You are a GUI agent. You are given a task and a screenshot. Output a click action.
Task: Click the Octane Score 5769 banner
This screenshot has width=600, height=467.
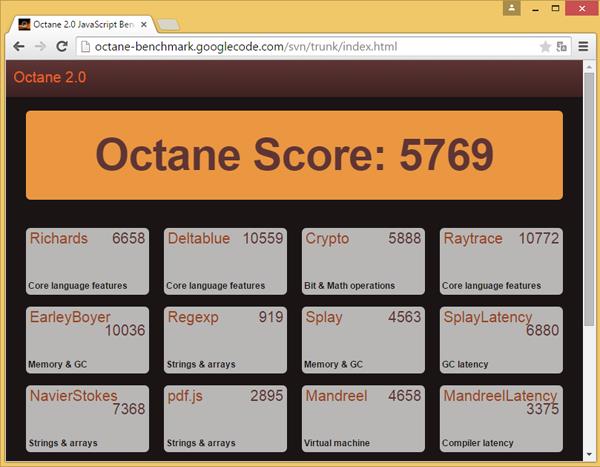point(294,155)
